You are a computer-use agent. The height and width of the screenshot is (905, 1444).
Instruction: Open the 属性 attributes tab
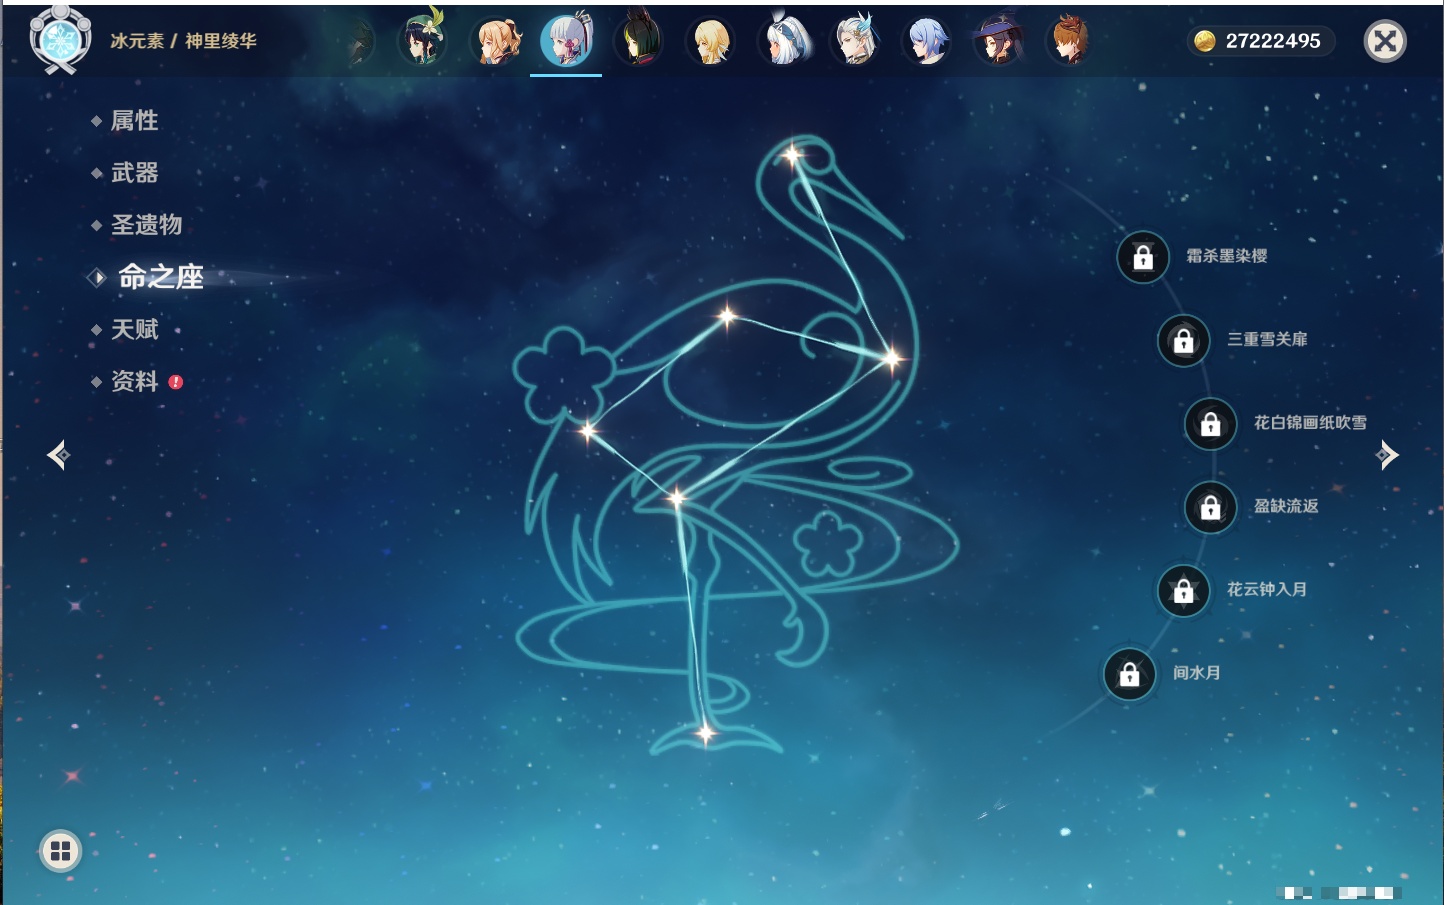pos(134,121)
